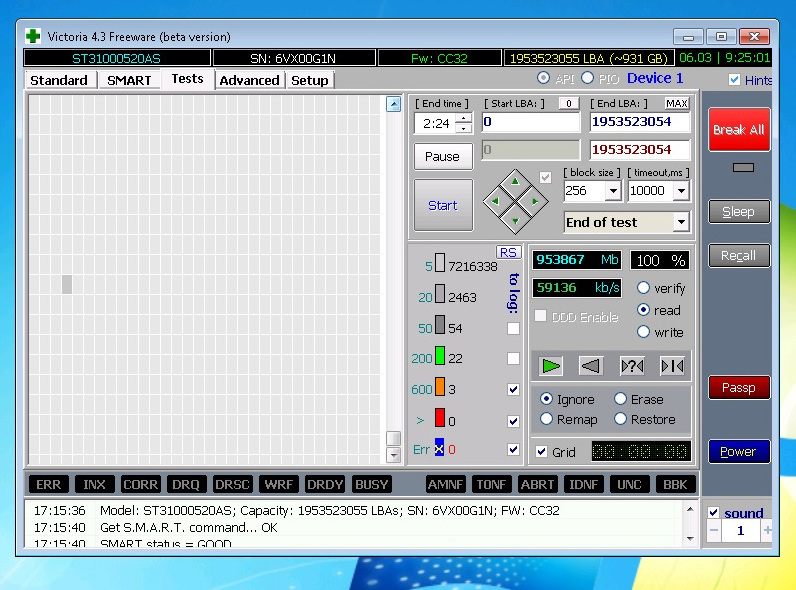Click the green play forward scan button
796x590 pixels.
(551, 366)
